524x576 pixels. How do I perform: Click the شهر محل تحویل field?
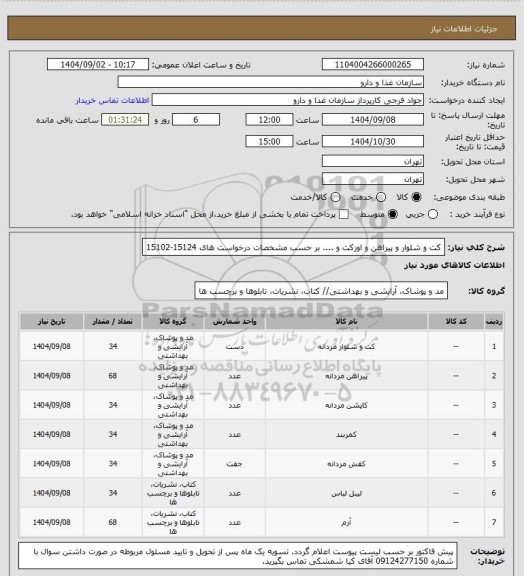tap(373, 179)
